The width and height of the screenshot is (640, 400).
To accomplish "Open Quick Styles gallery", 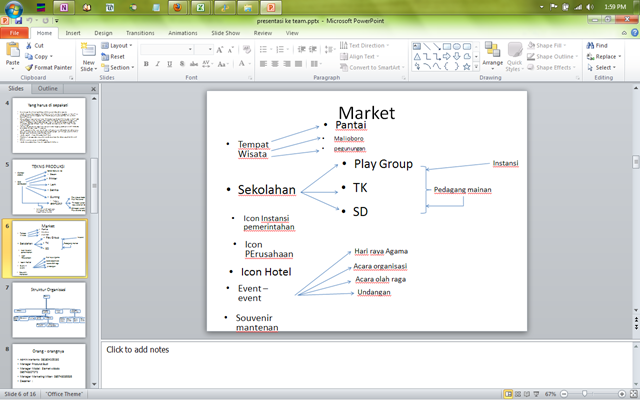I will click(514, 57).
